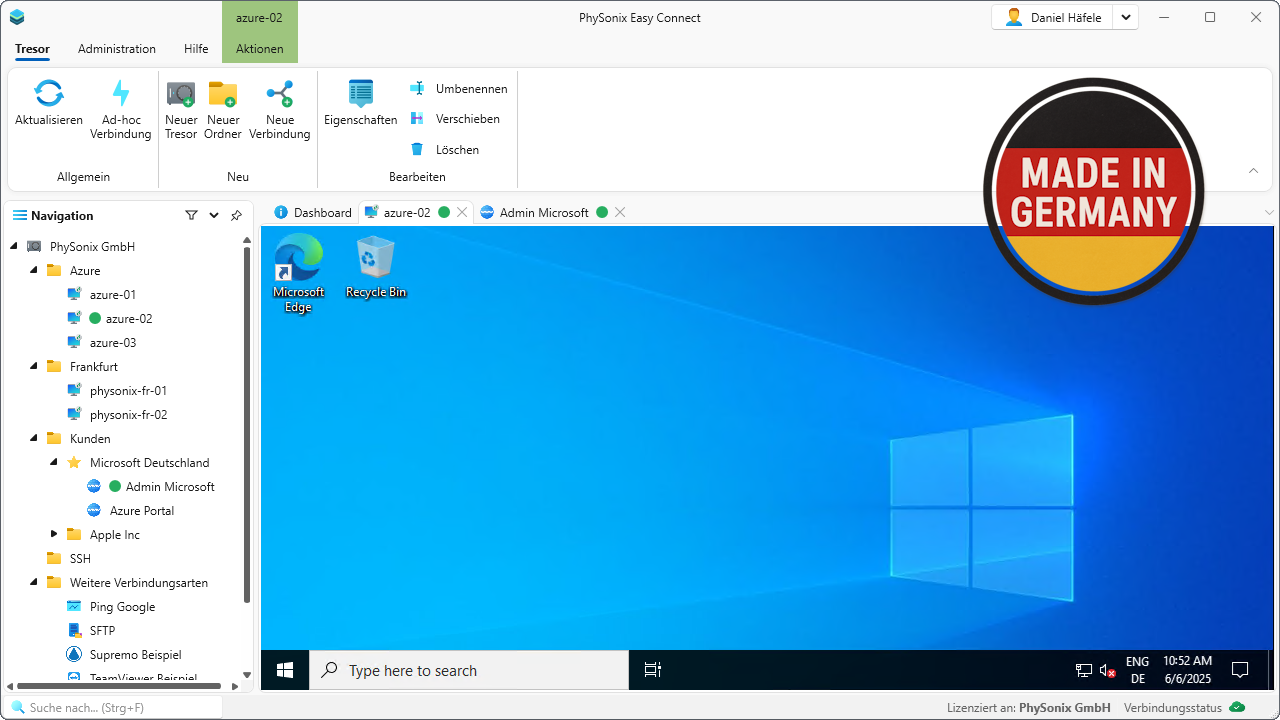Screen dimensions: 1280x720
Task: Open the Navigation panel options chevron
Action: pyautogui.click(x=214, y=215)
